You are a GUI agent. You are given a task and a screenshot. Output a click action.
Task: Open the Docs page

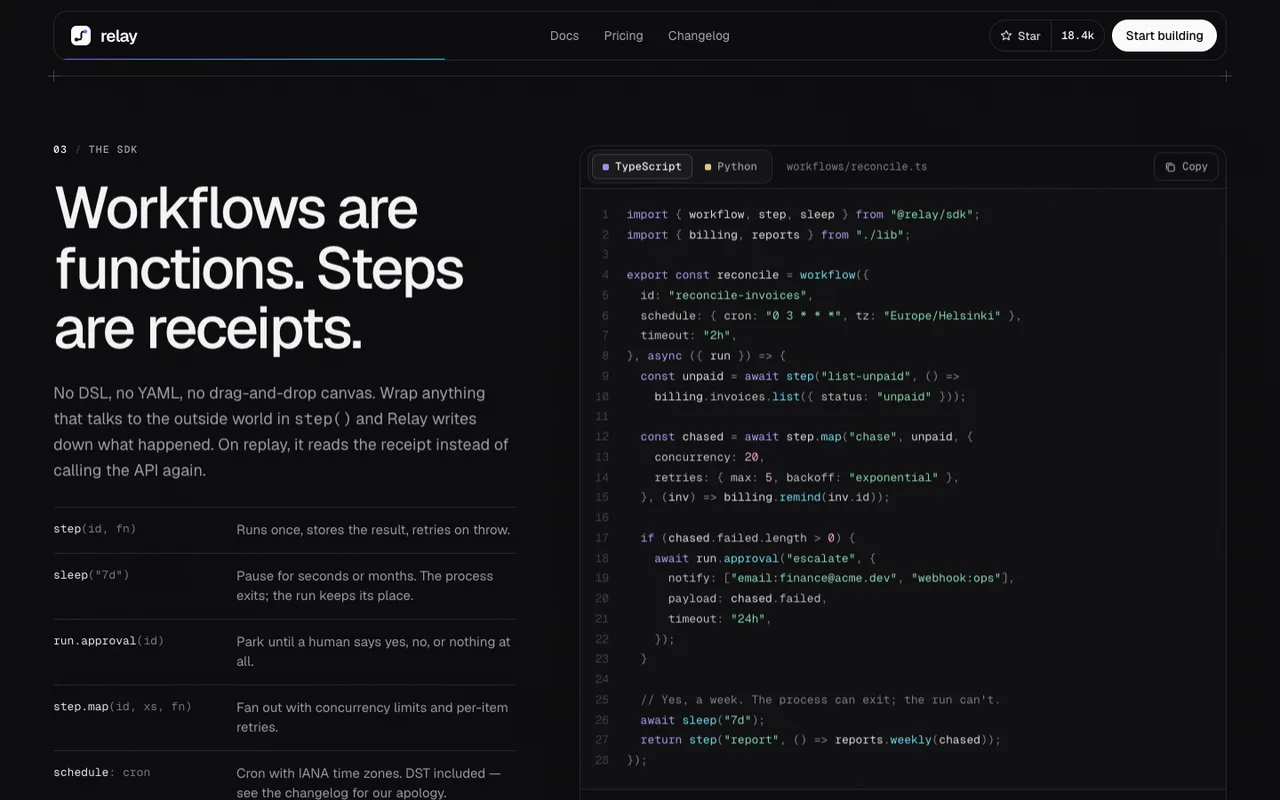[x=564, y=36]
